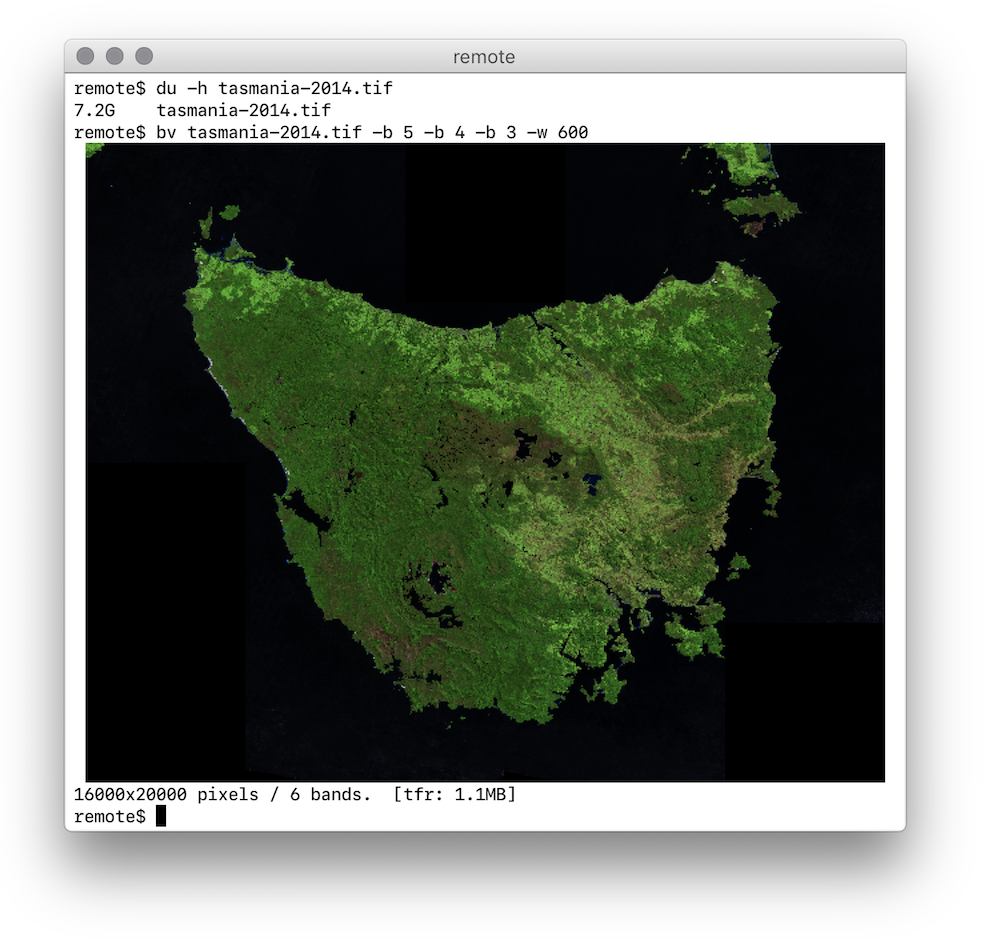Click the "remote" window title
This screenshot has width=1000, height=946.
484,57
